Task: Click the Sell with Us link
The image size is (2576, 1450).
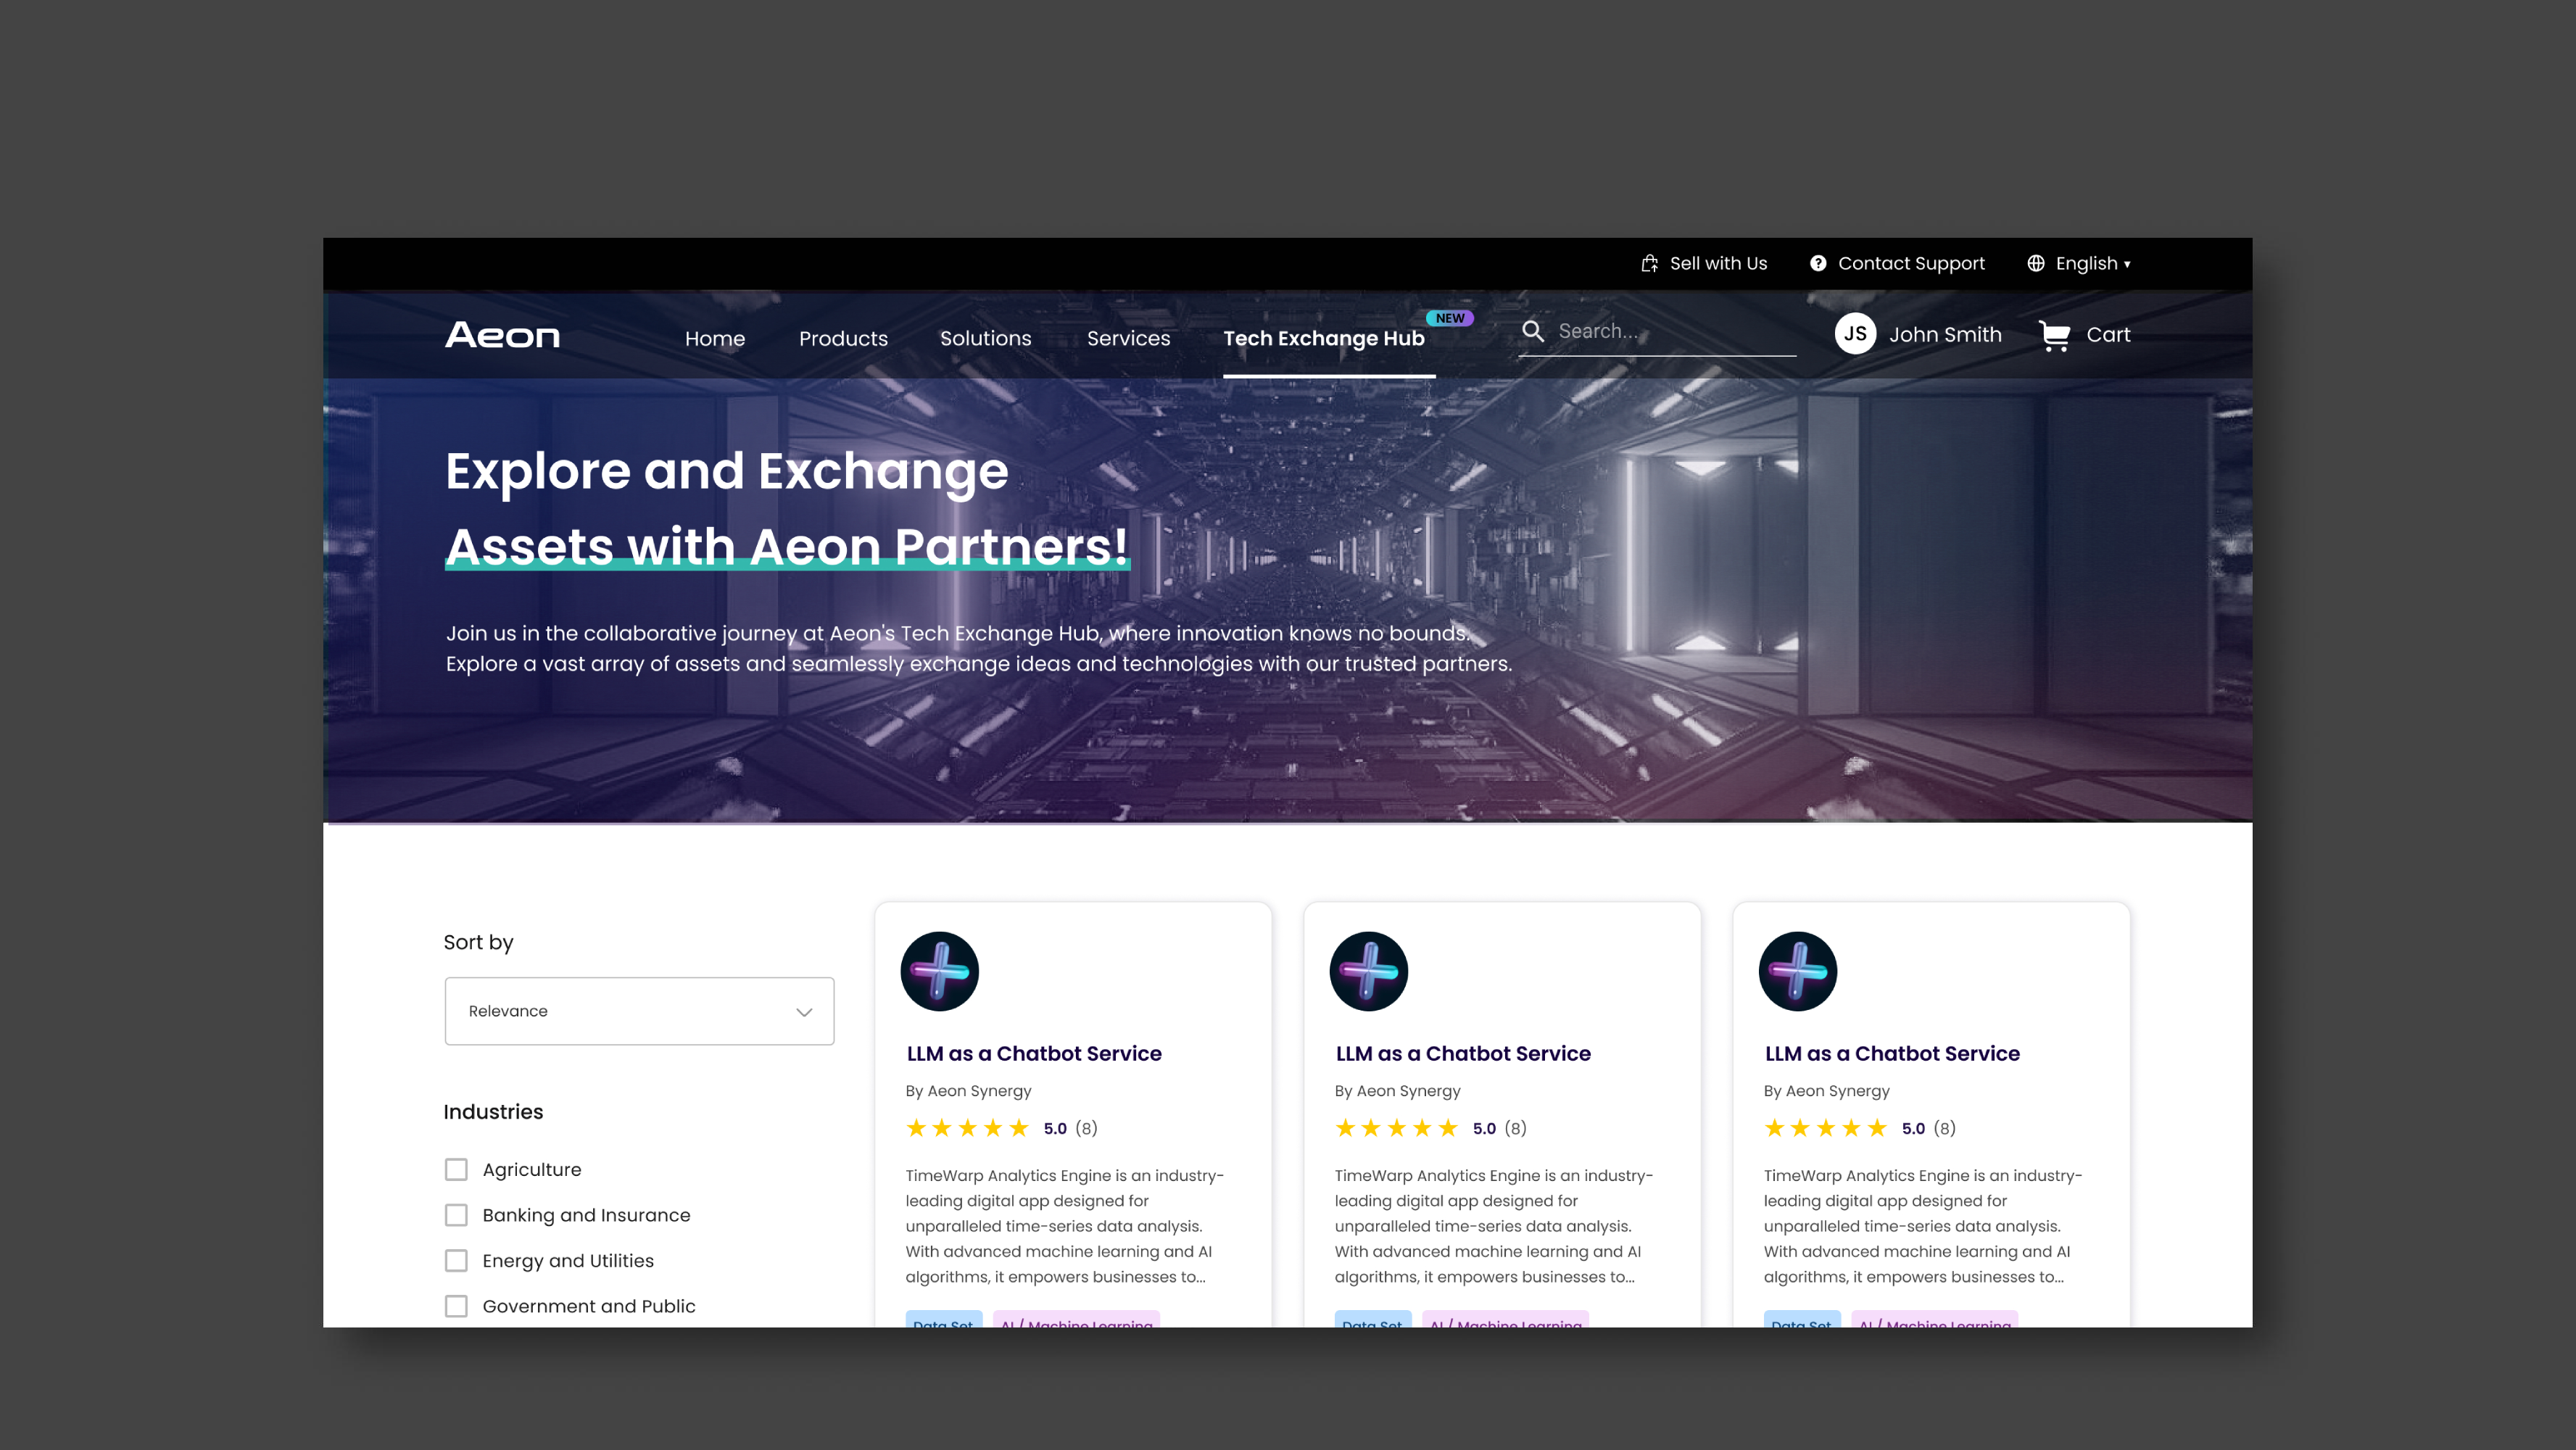Action: pyautogui.click(x=1718, y=263)
